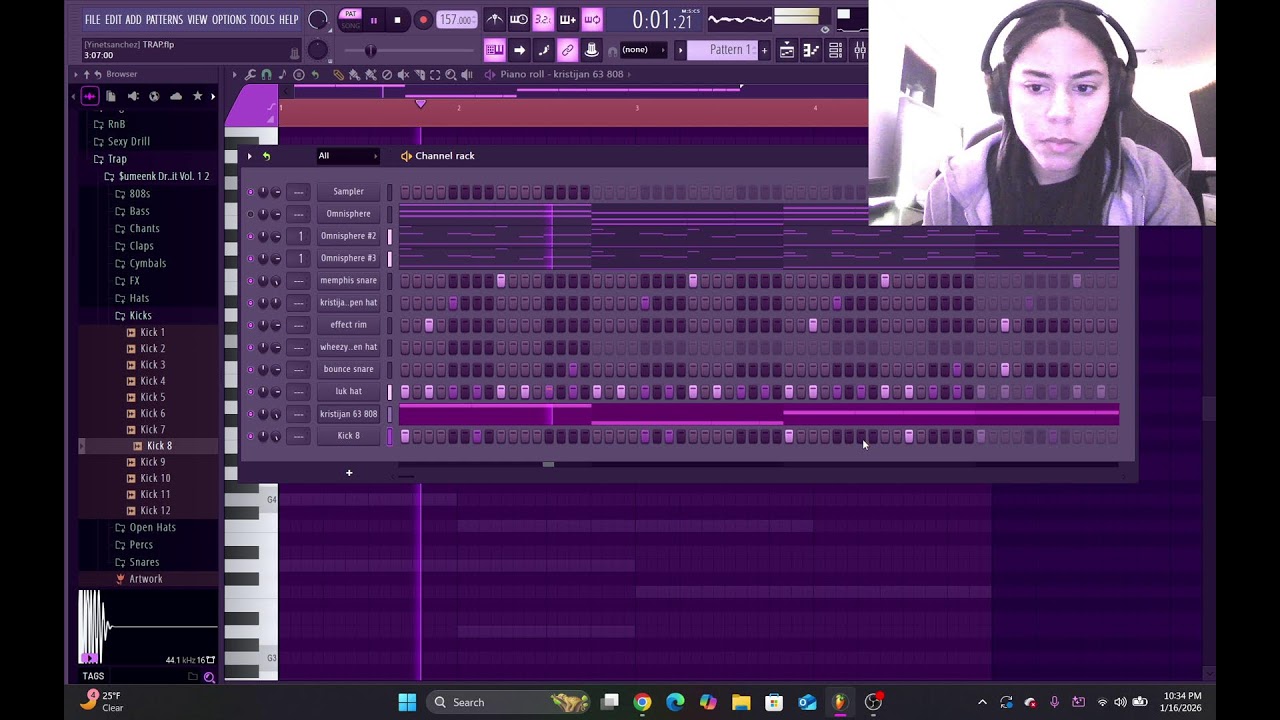
Task: Click the browser search magnifier icon
Action: 209,677
